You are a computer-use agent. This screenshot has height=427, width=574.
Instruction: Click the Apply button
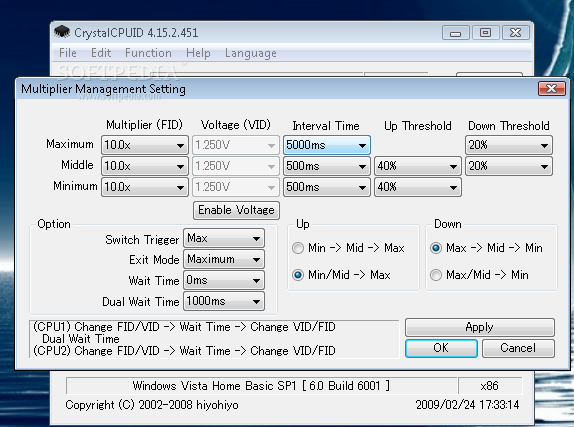(x=480, y=327)
